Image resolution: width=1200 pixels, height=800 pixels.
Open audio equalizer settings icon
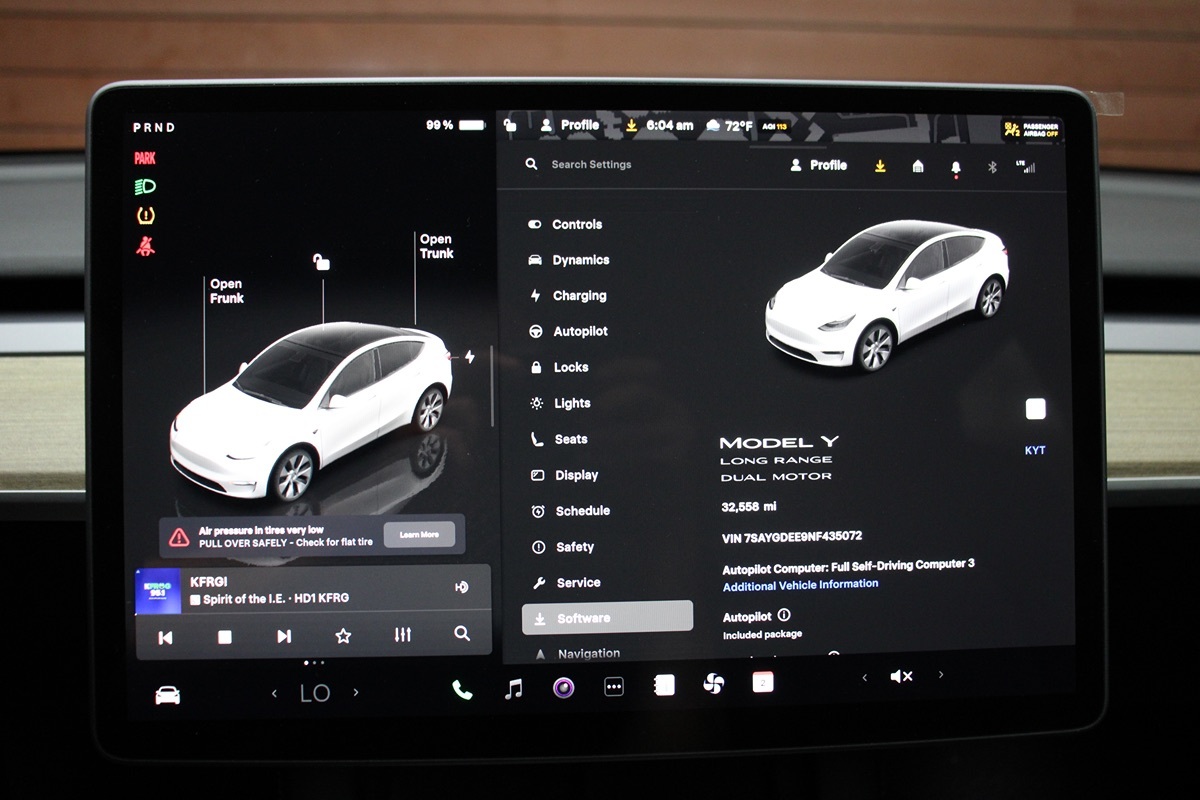pyautogui.click(x=403, y=635)
